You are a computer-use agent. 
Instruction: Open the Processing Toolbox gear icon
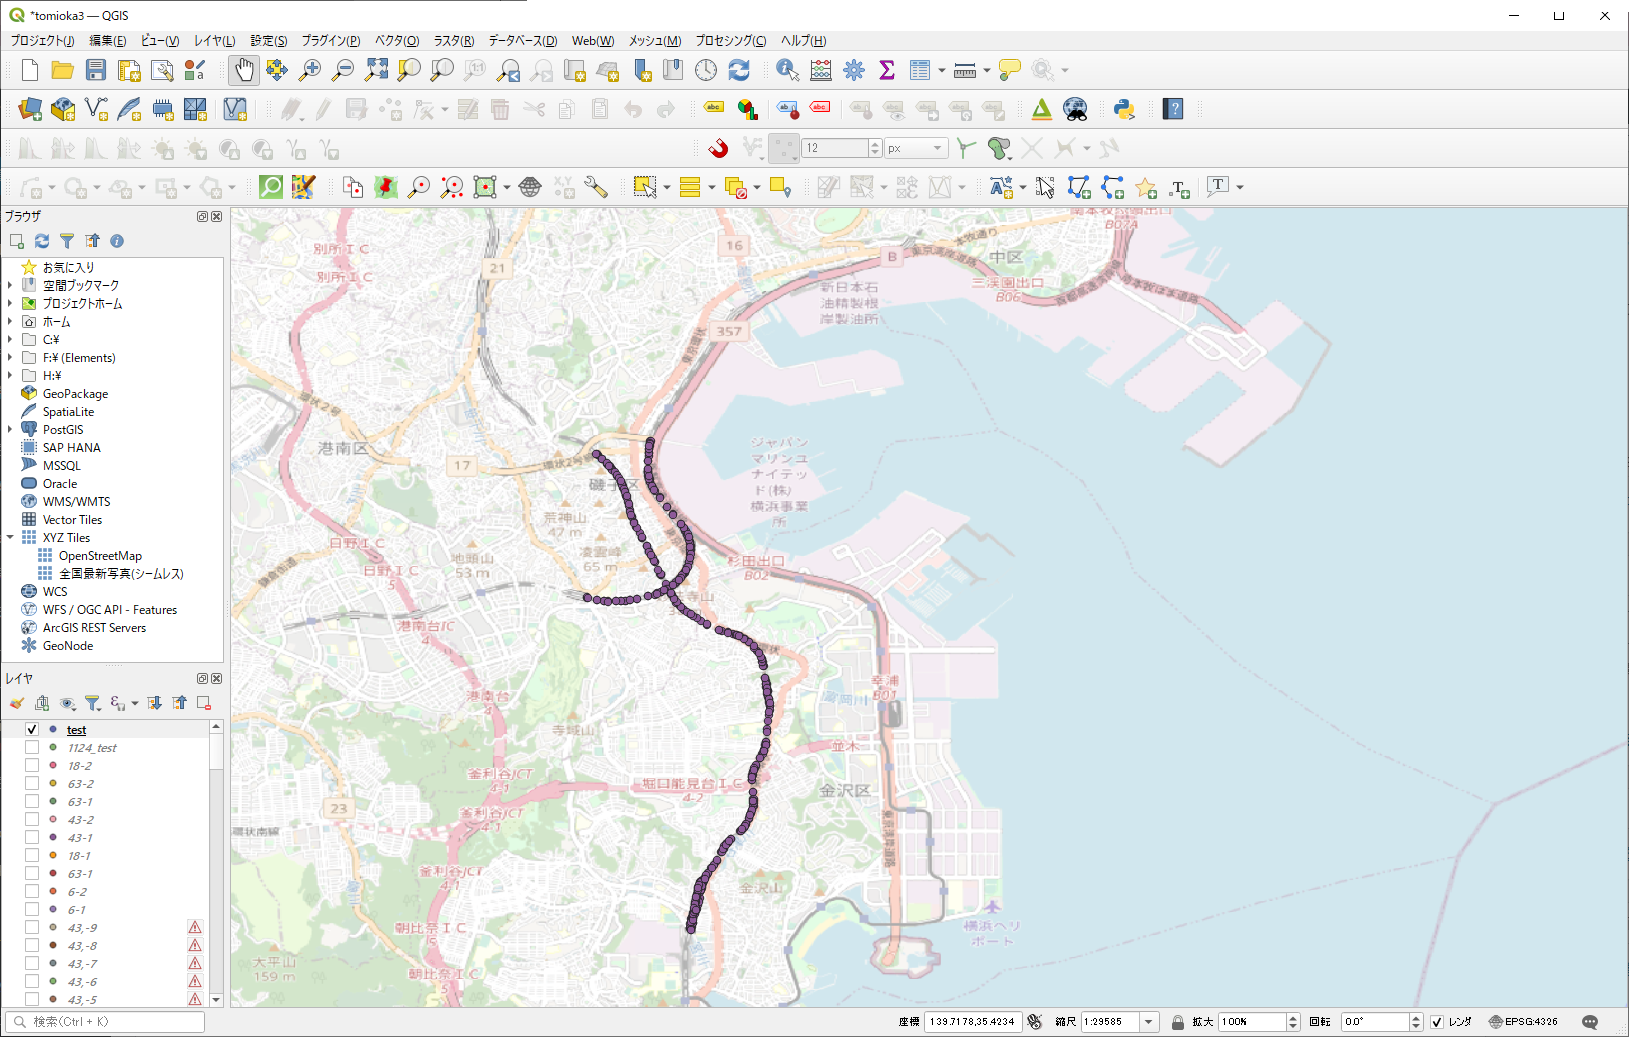pyautogui.click(x=854, y=70)
